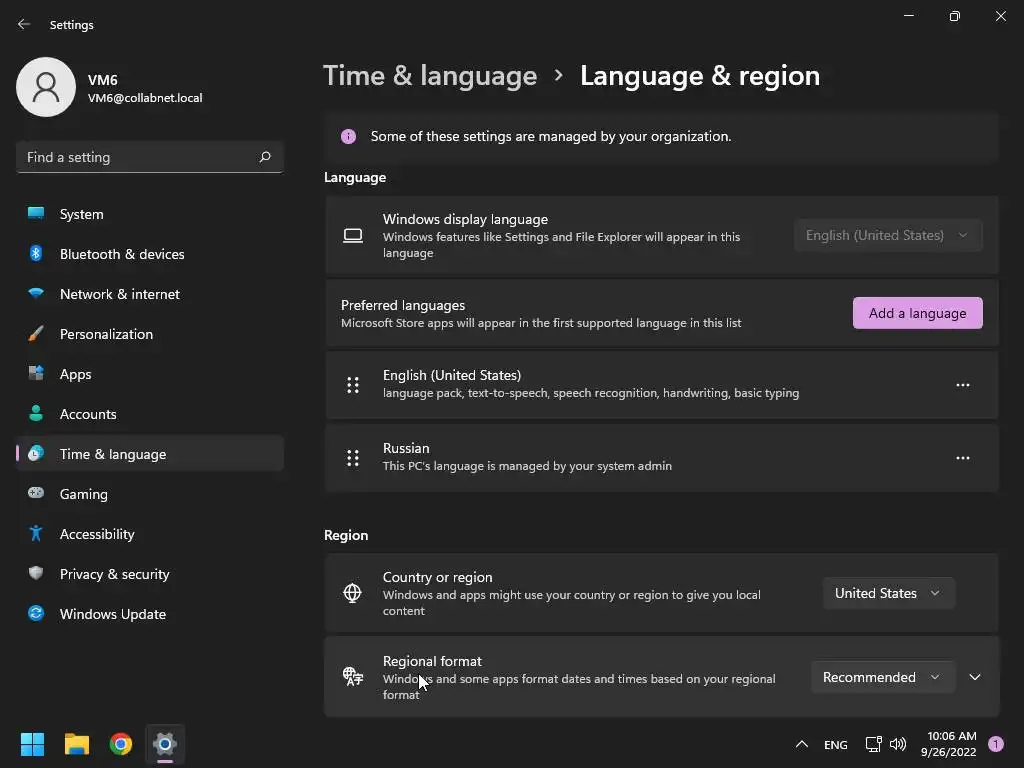Click the Gaming controller icon
Screen dimensions: 1024x768
pos(36,493)
